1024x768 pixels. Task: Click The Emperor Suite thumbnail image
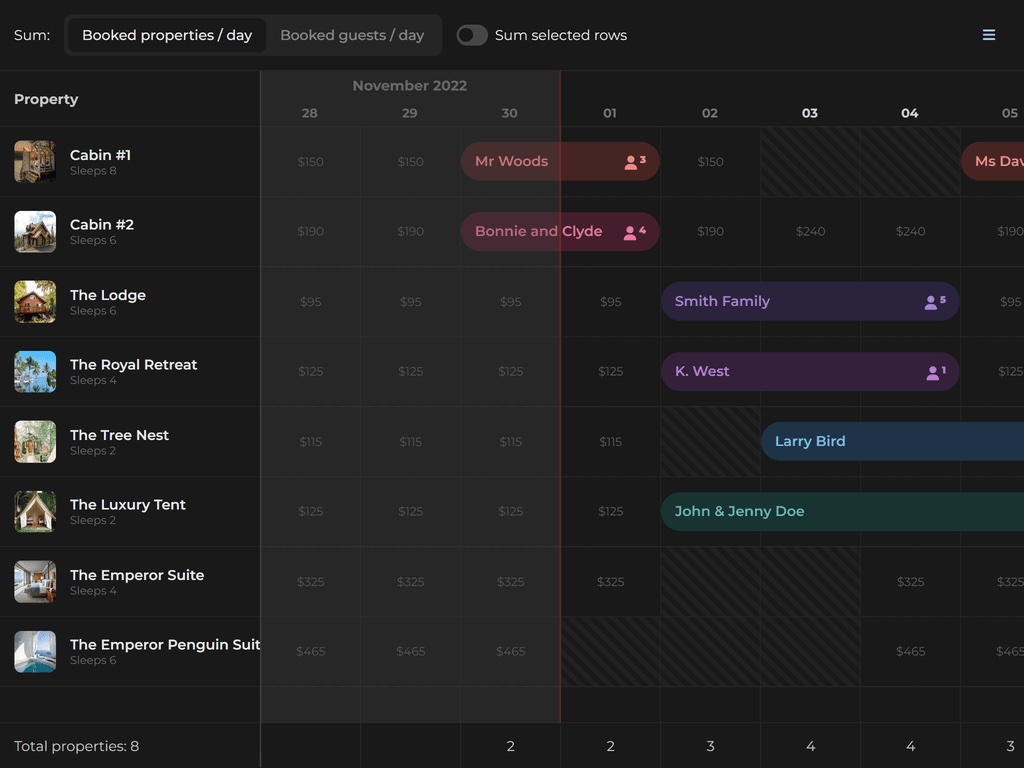click(x=35, y=581)
